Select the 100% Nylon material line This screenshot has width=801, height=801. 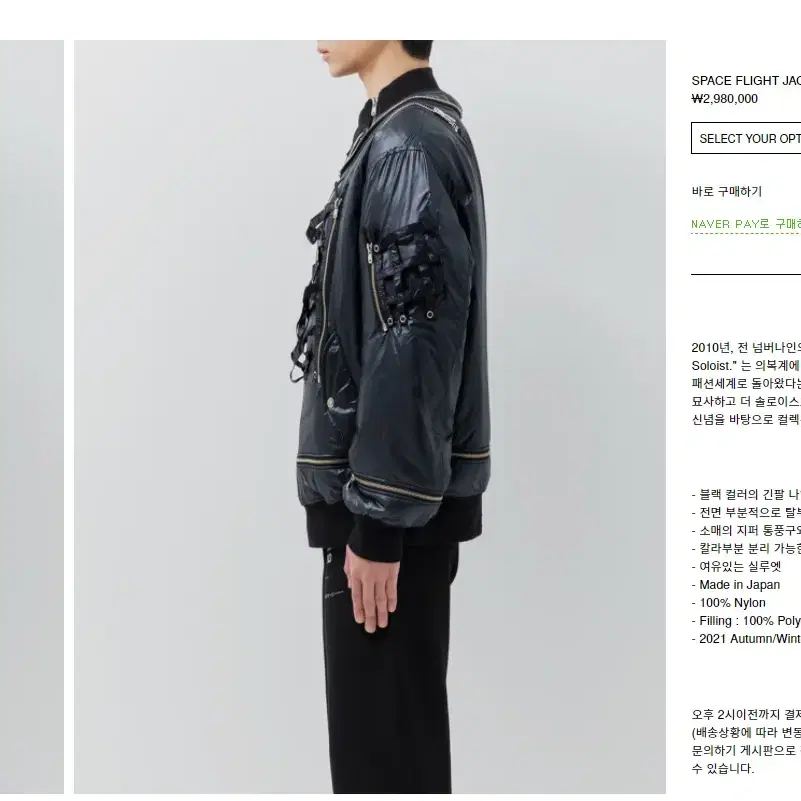pos(728,603)
